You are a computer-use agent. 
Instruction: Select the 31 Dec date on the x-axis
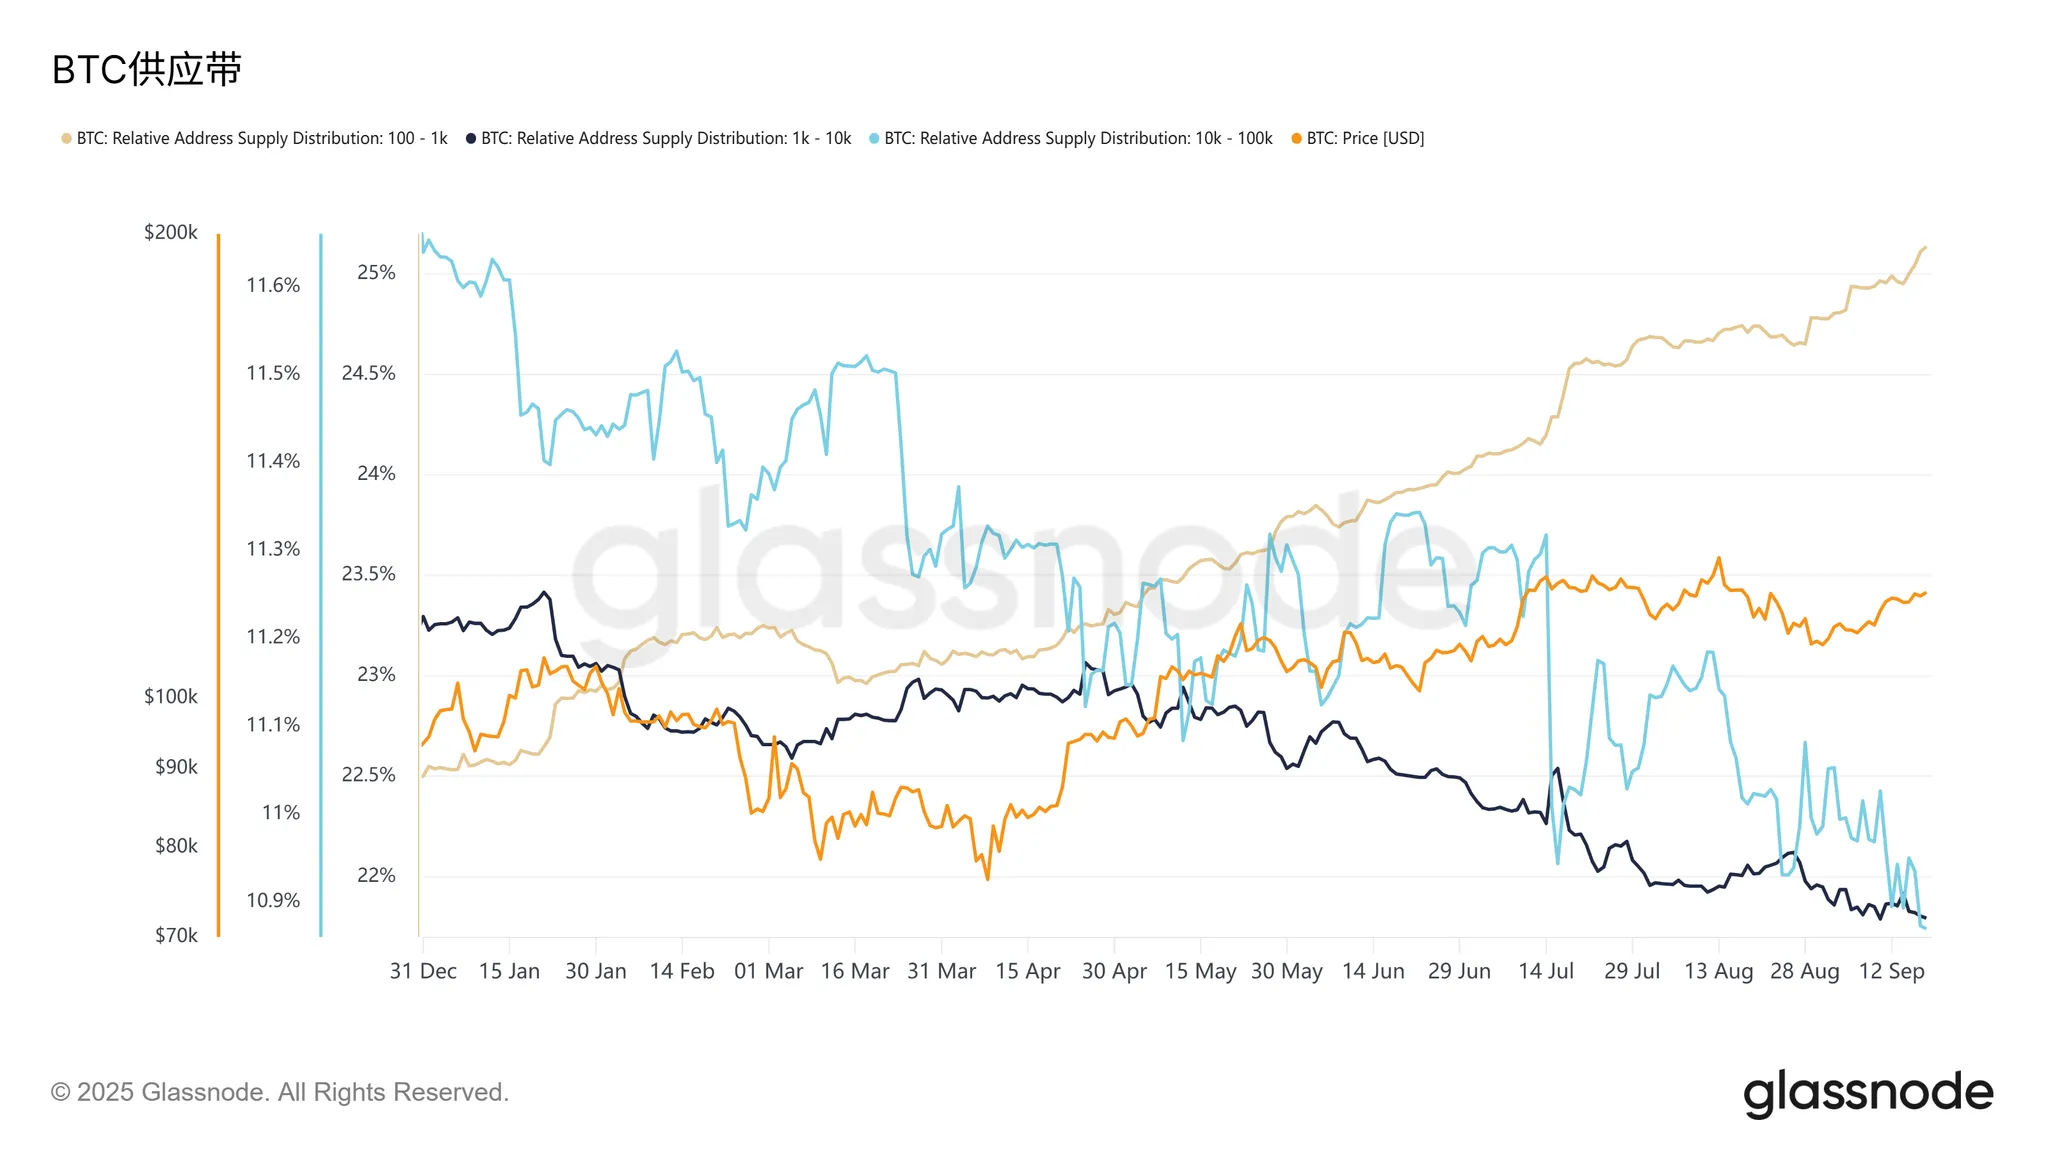pos(423,971)
